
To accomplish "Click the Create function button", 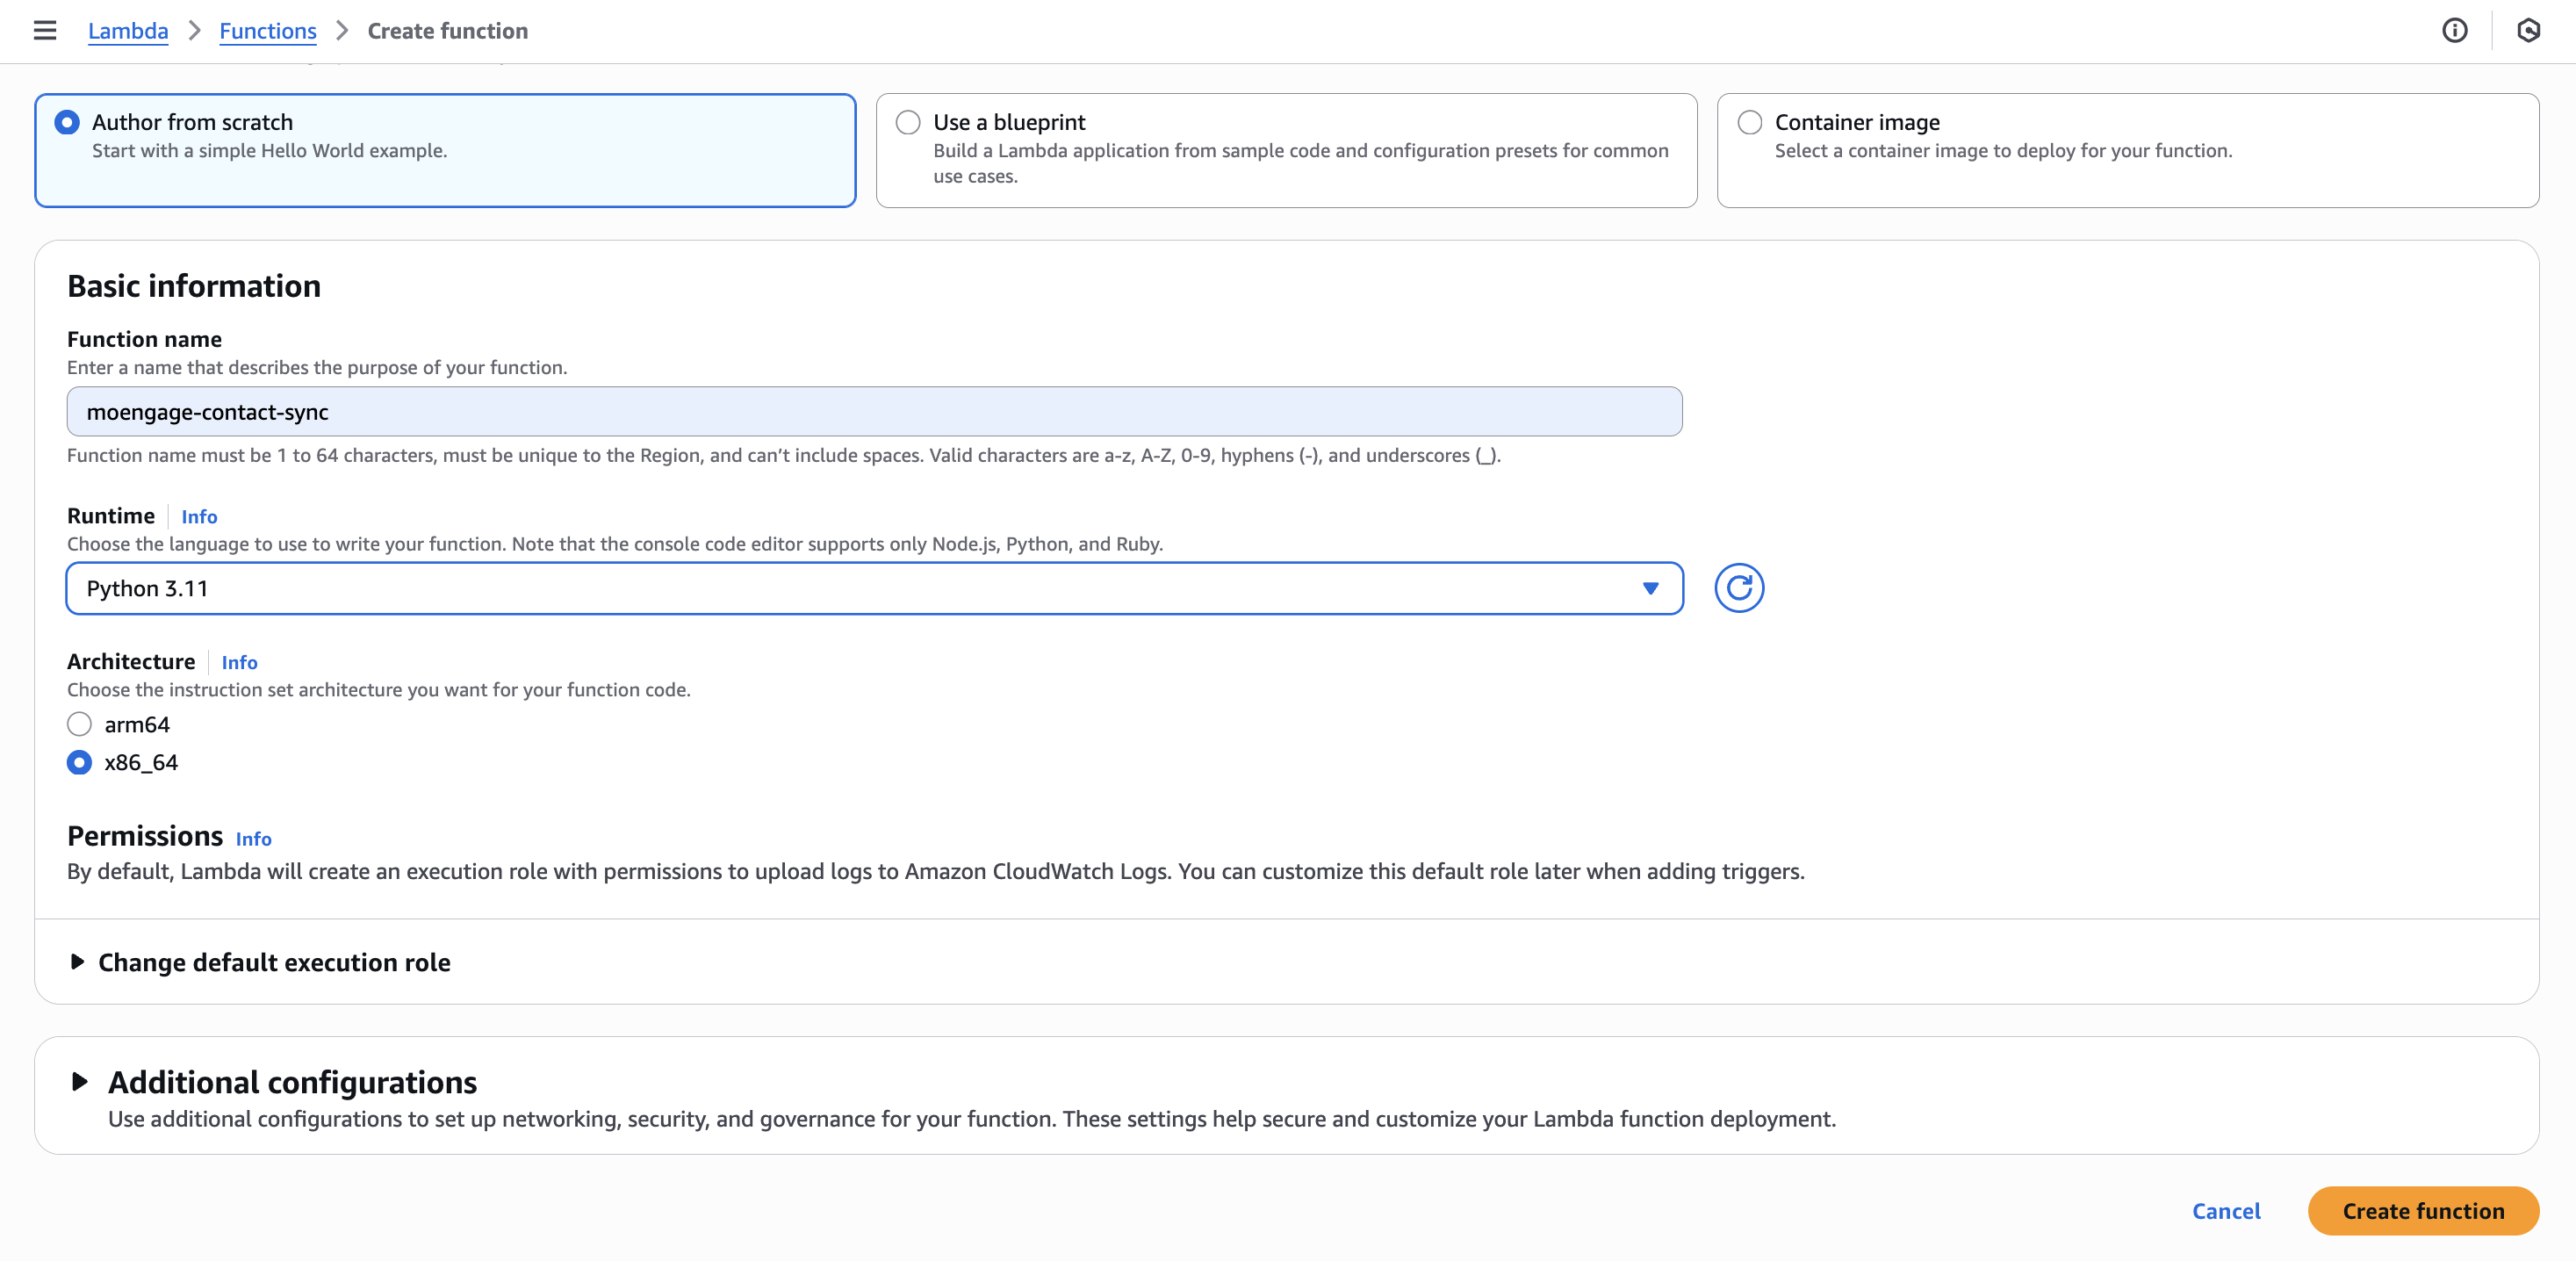I will [x=2423, y=1211].
